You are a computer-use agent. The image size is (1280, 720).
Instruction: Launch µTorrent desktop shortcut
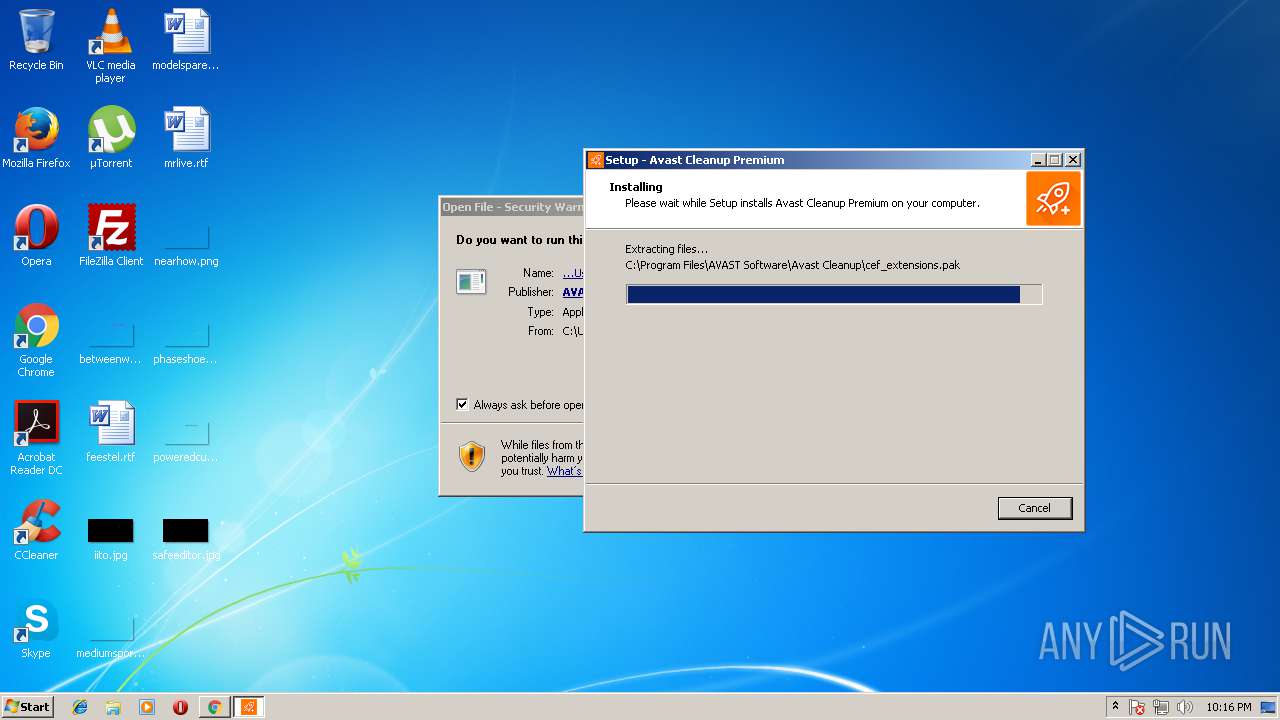click(x=110, y=138)
